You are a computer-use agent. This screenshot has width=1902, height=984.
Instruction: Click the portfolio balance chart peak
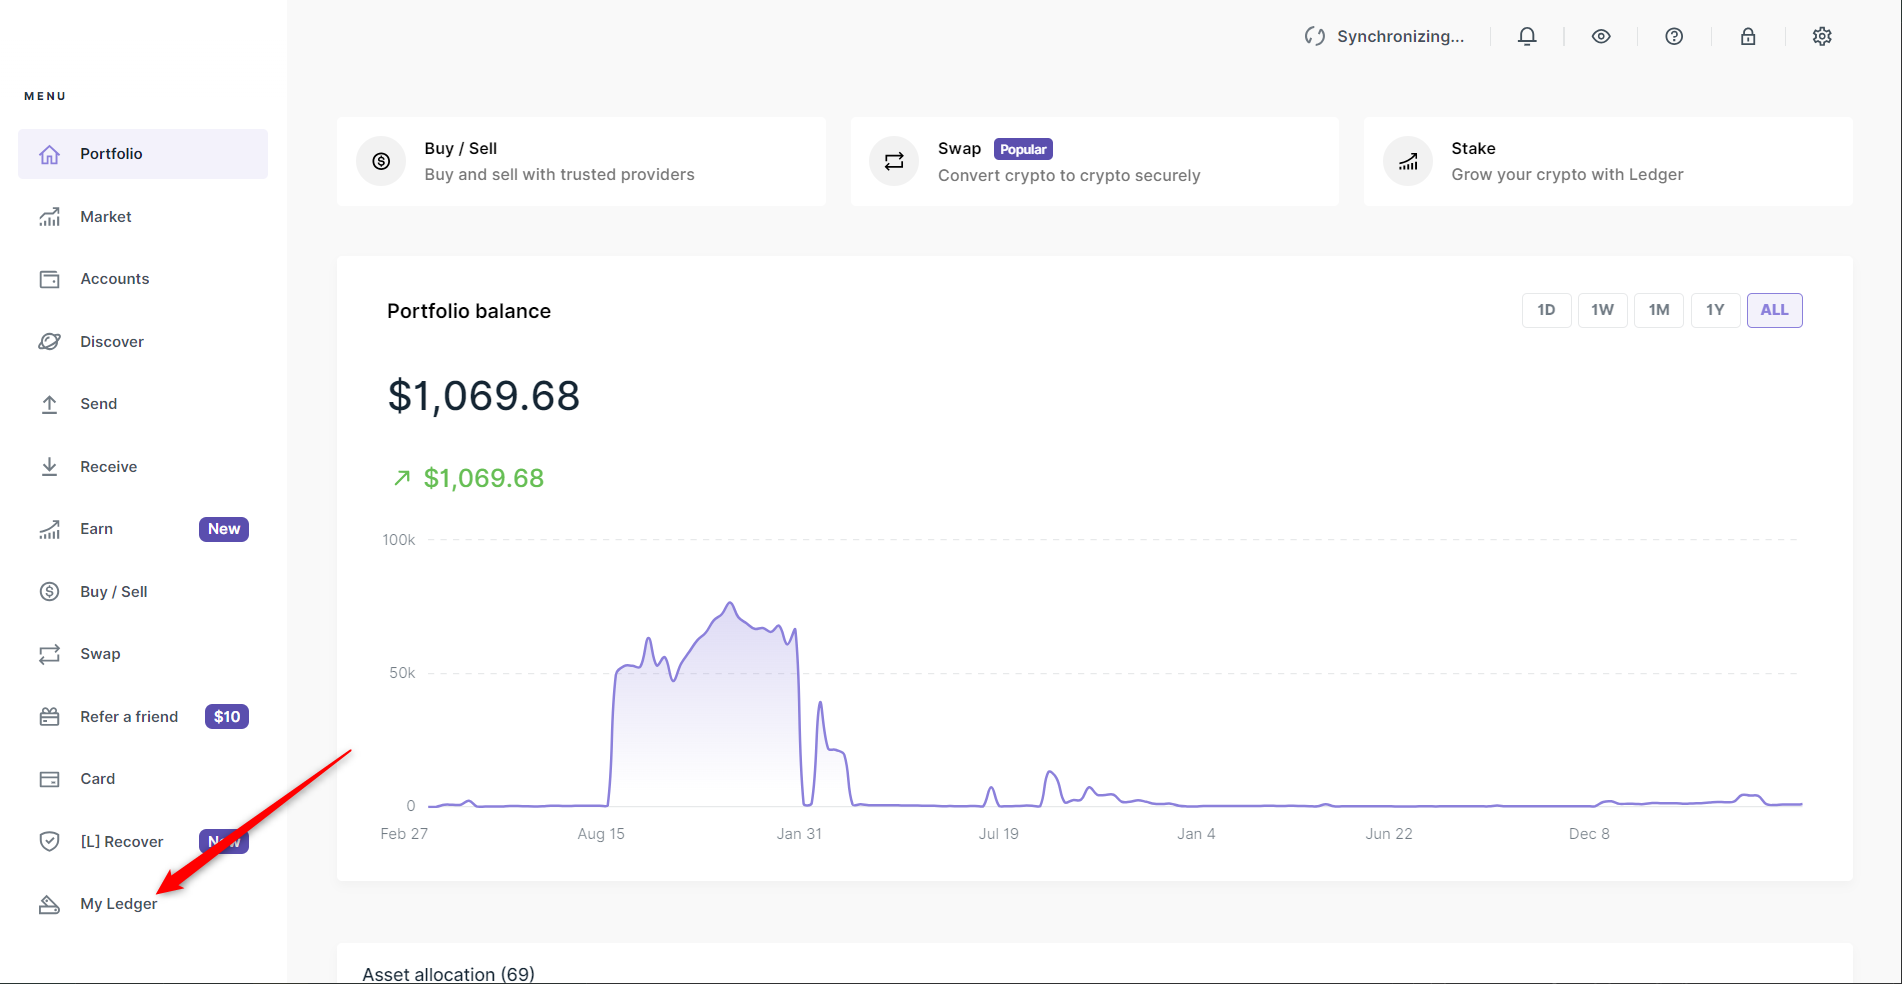[x=730, y=604]
